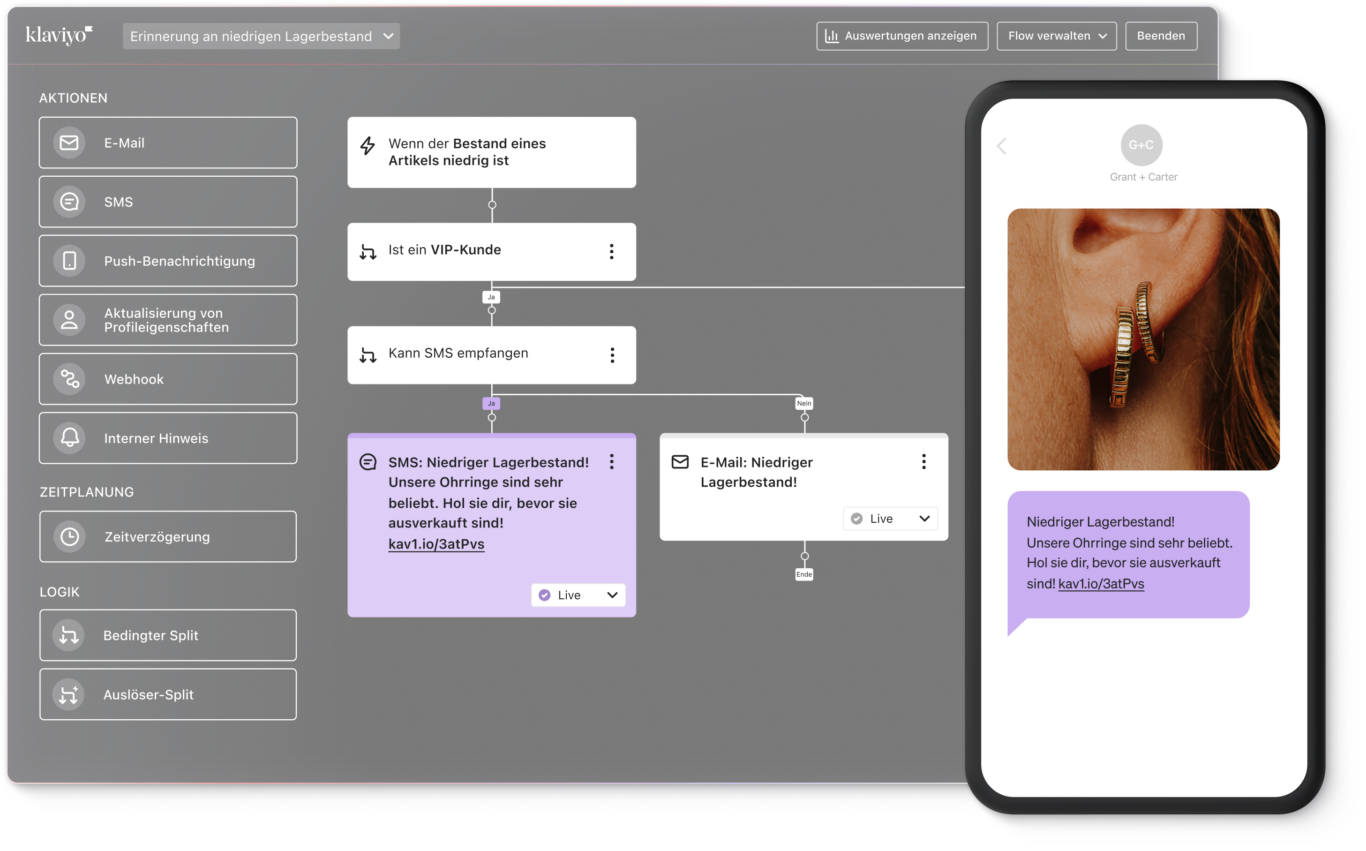Click the "Grant + Carter" sender name

tap(1143, 177)
